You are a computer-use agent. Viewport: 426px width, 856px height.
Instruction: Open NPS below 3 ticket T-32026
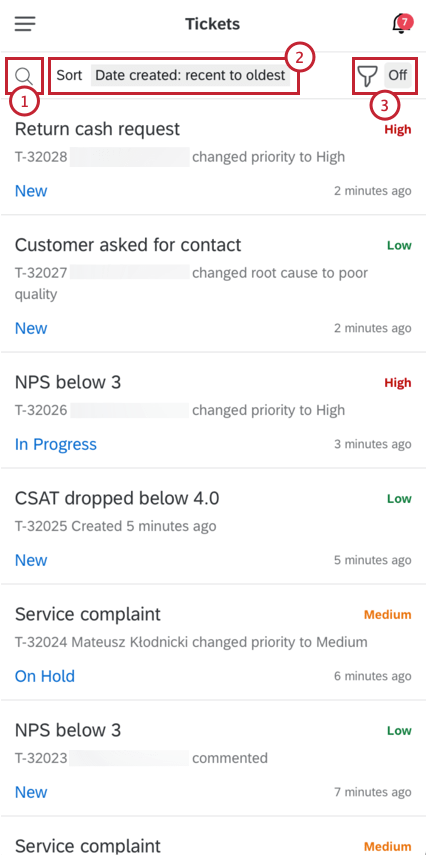click(213, 411)
